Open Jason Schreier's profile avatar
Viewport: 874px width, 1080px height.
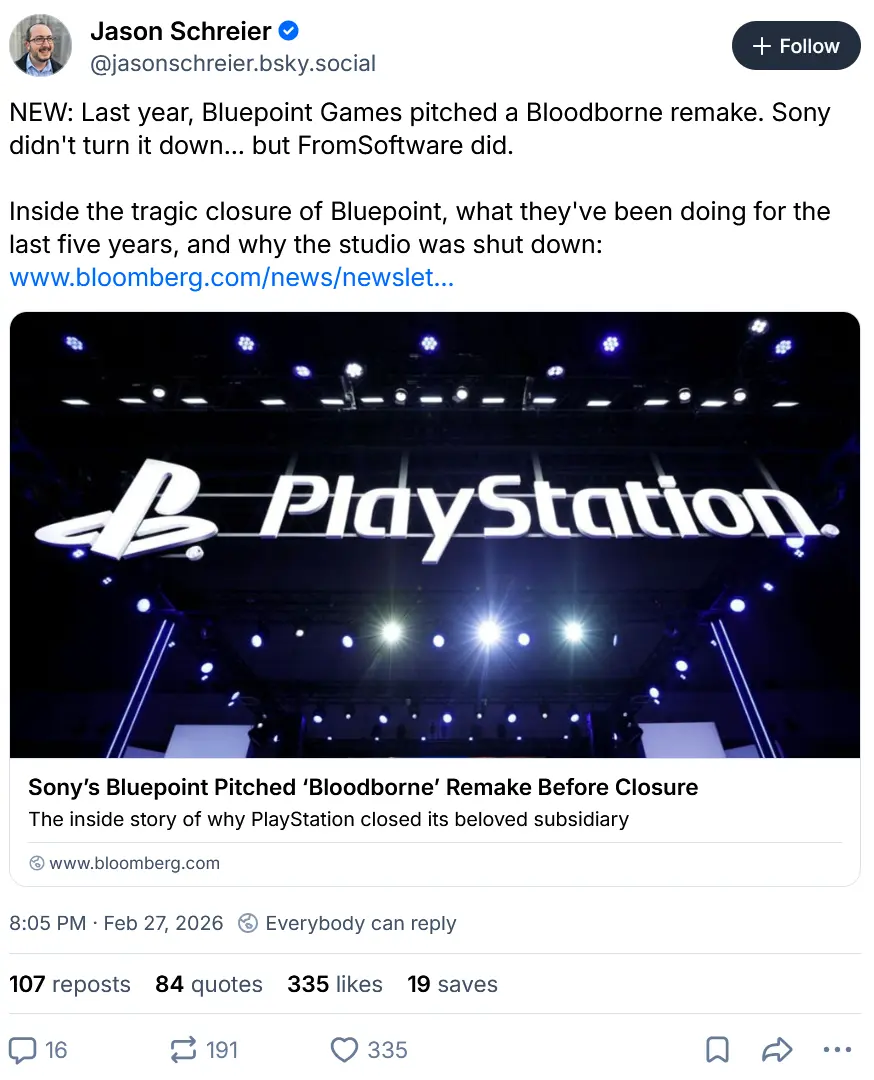tap(41, 46)
